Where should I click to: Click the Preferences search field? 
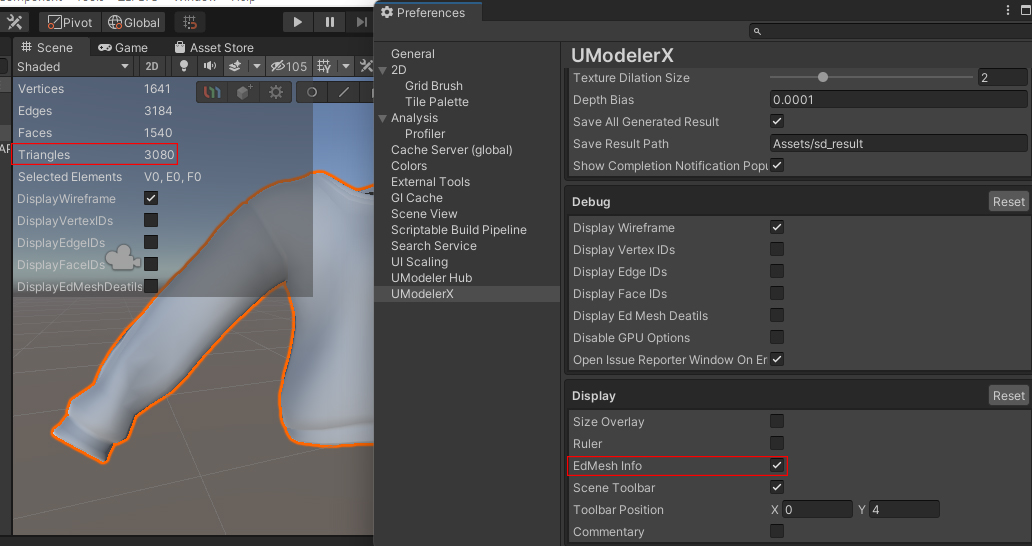pos(889,31)
